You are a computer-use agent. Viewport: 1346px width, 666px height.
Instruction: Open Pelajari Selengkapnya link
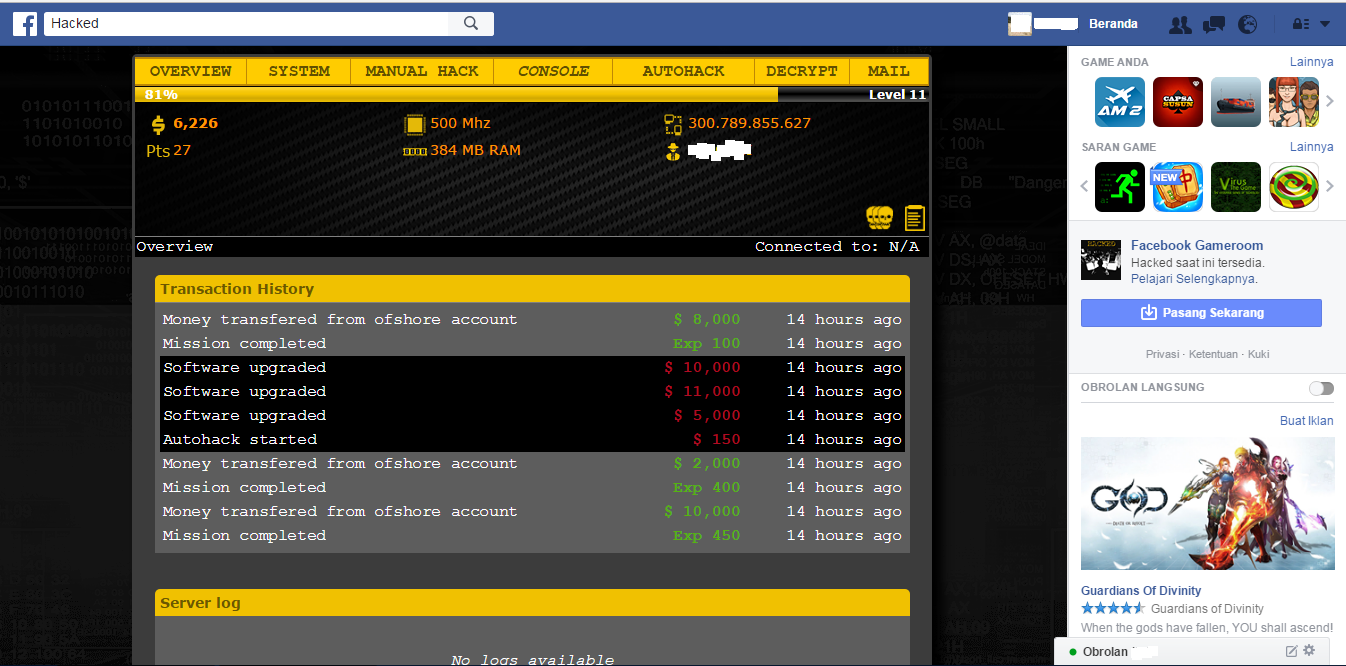tap(1194, 279)
